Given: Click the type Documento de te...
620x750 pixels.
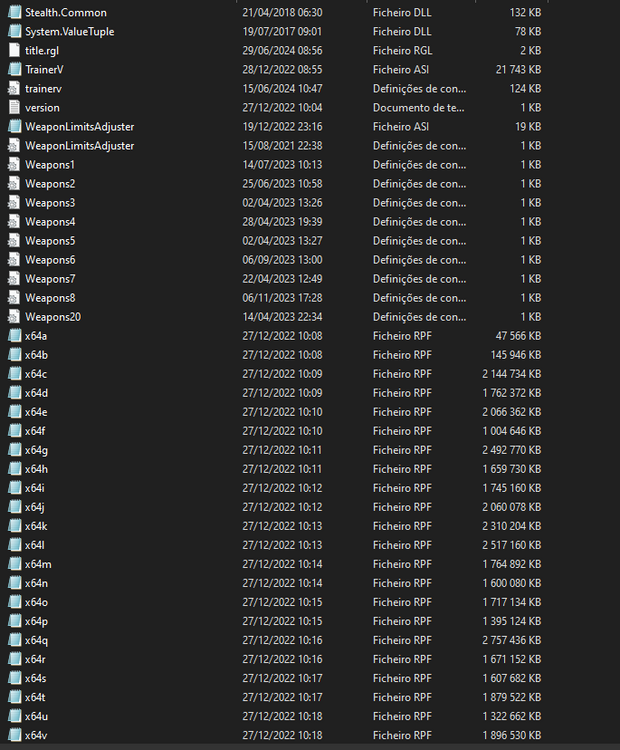Looking at the screenshot, I should coord(419,108).
